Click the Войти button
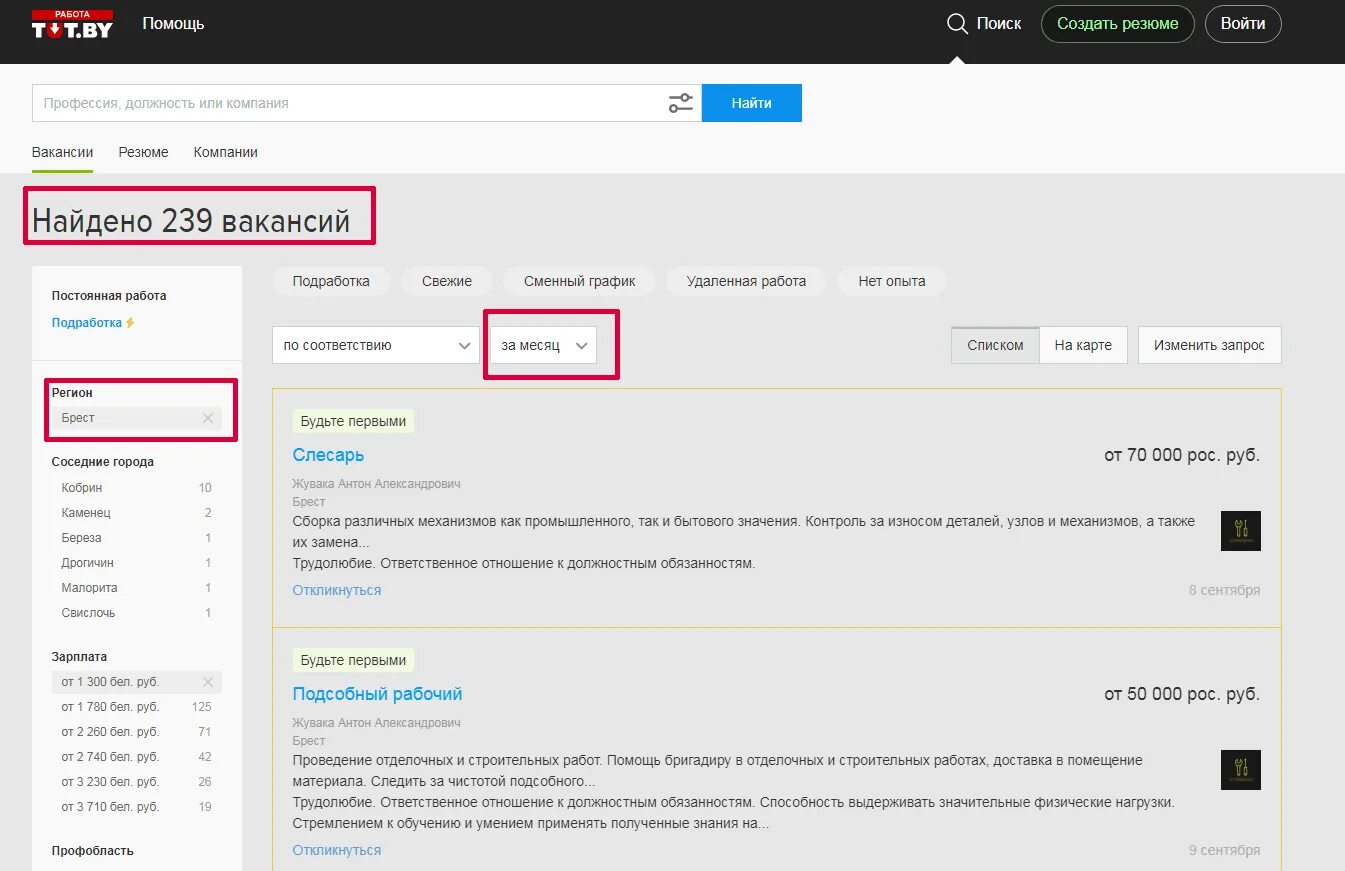The width and height of the screenshot is (1345, 871). (1243, 24)
